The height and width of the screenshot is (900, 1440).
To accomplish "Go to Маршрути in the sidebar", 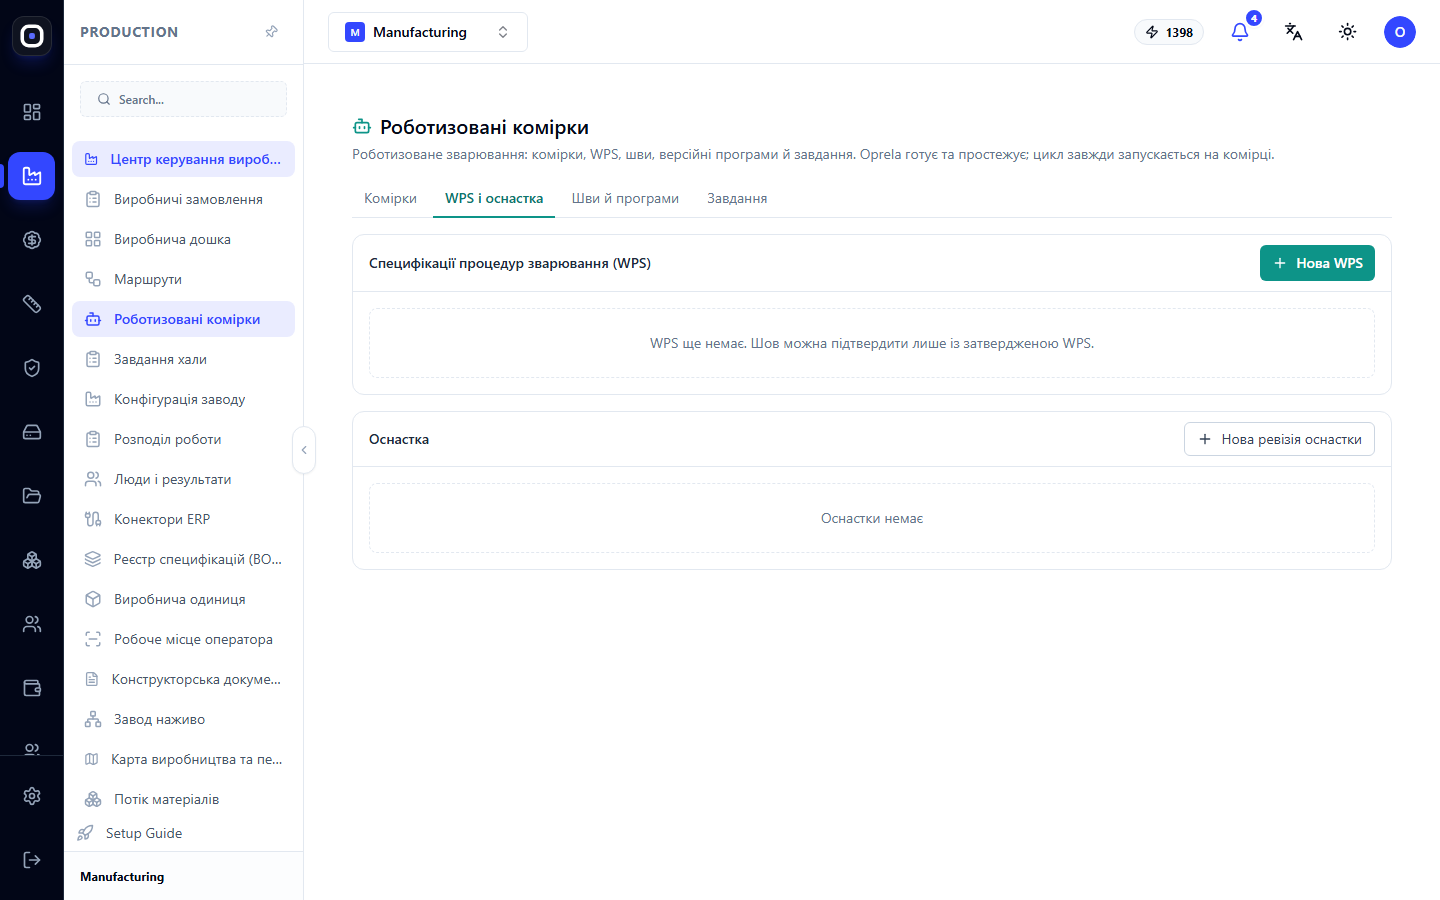I will pos(183,279).
